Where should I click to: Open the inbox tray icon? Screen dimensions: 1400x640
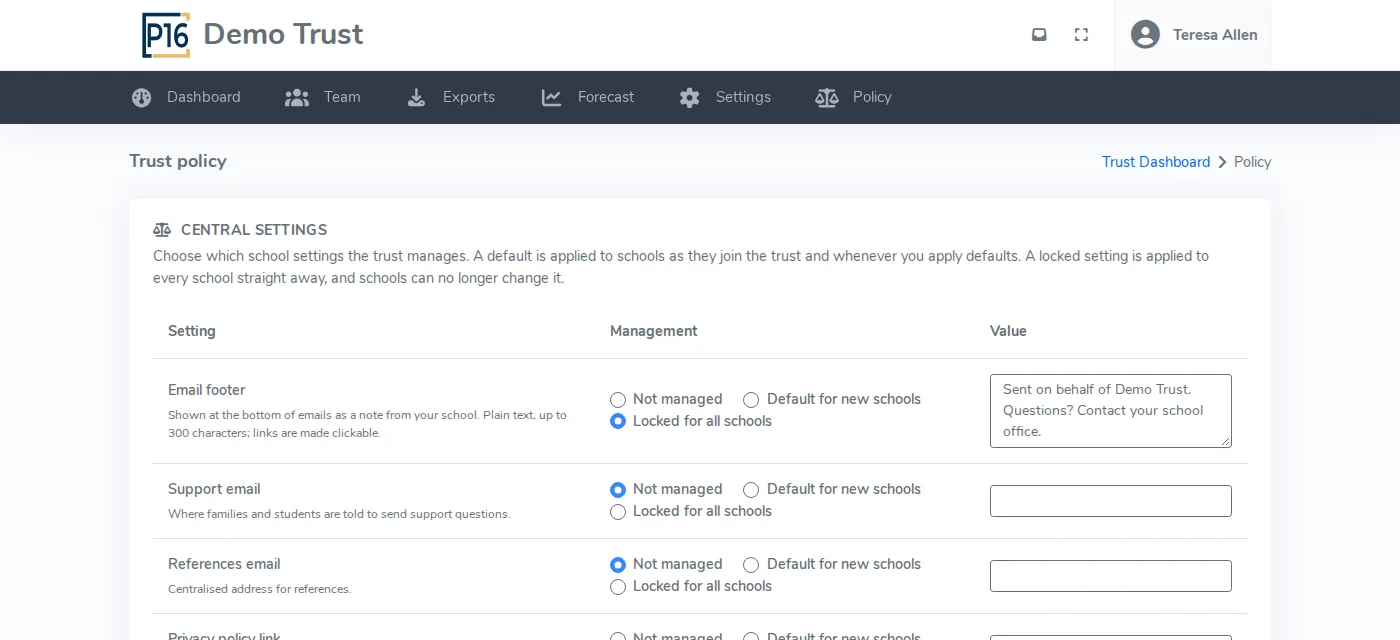[1039, 35]
